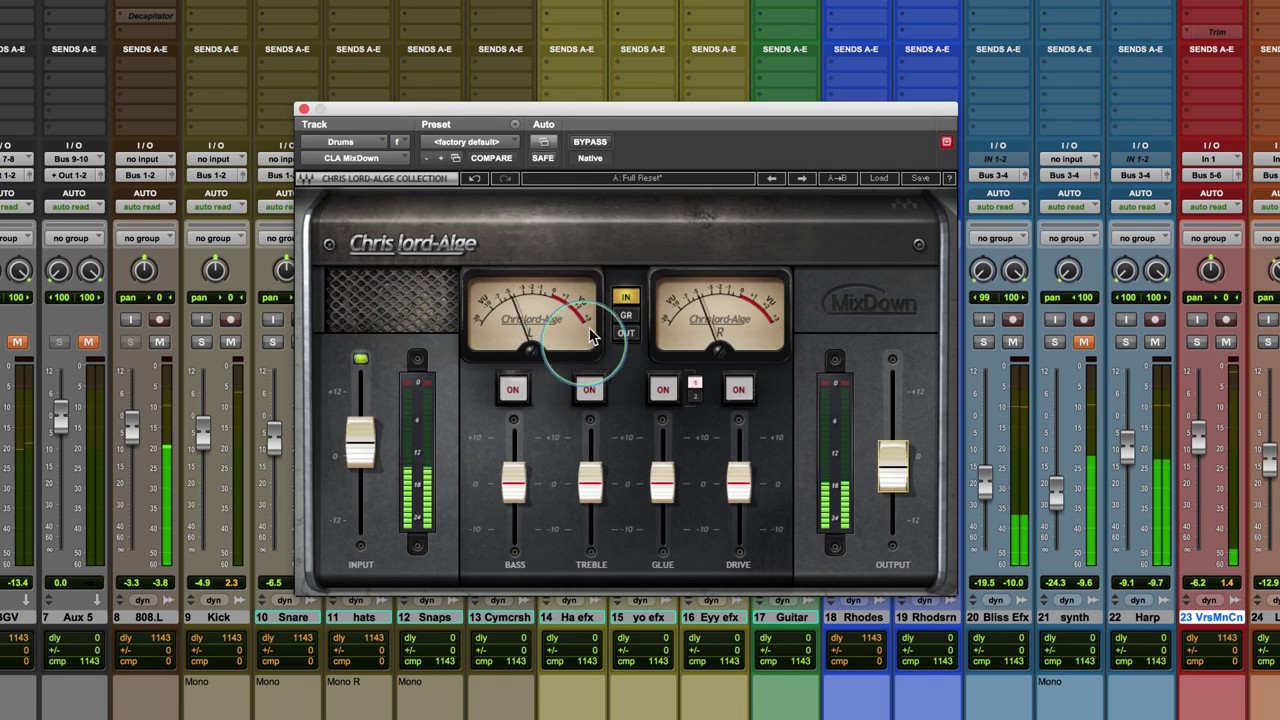
Task: Click the pan knob on the VrsMnCn track
Action: pyautogui.click(x=1210, y=269)
